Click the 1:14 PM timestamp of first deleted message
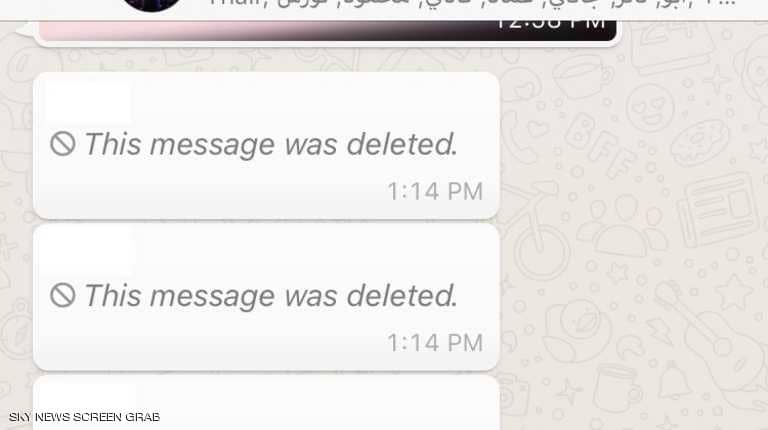 [435, 191]
